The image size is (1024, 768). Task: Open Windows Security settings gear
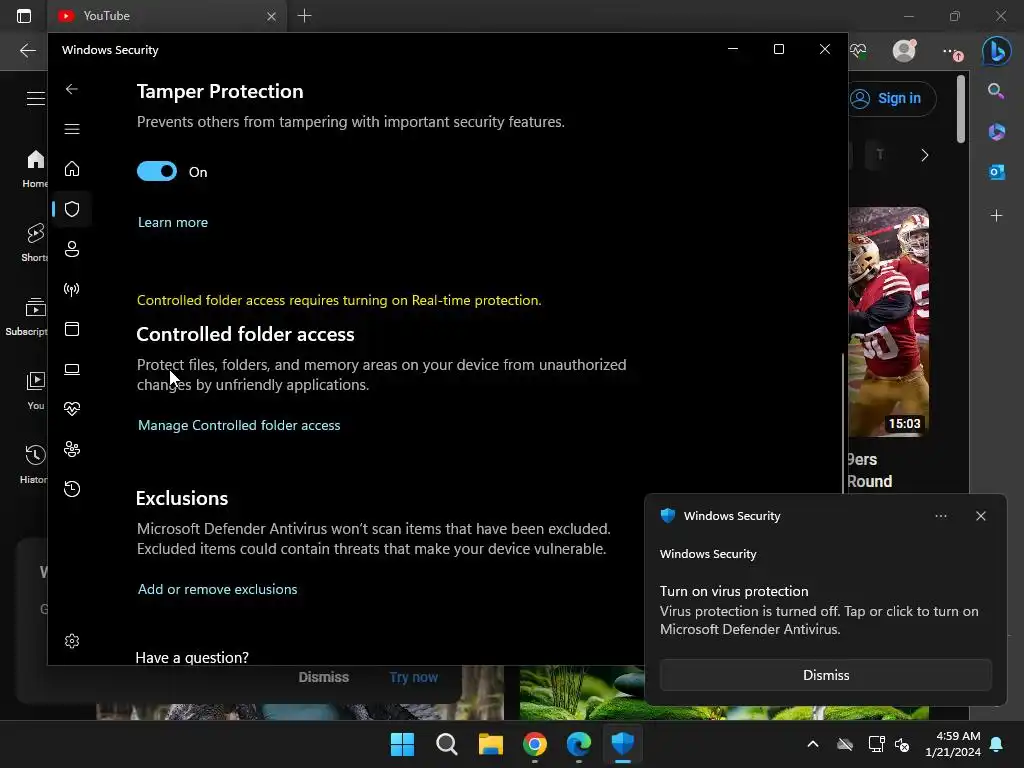[x=72, y=641]
